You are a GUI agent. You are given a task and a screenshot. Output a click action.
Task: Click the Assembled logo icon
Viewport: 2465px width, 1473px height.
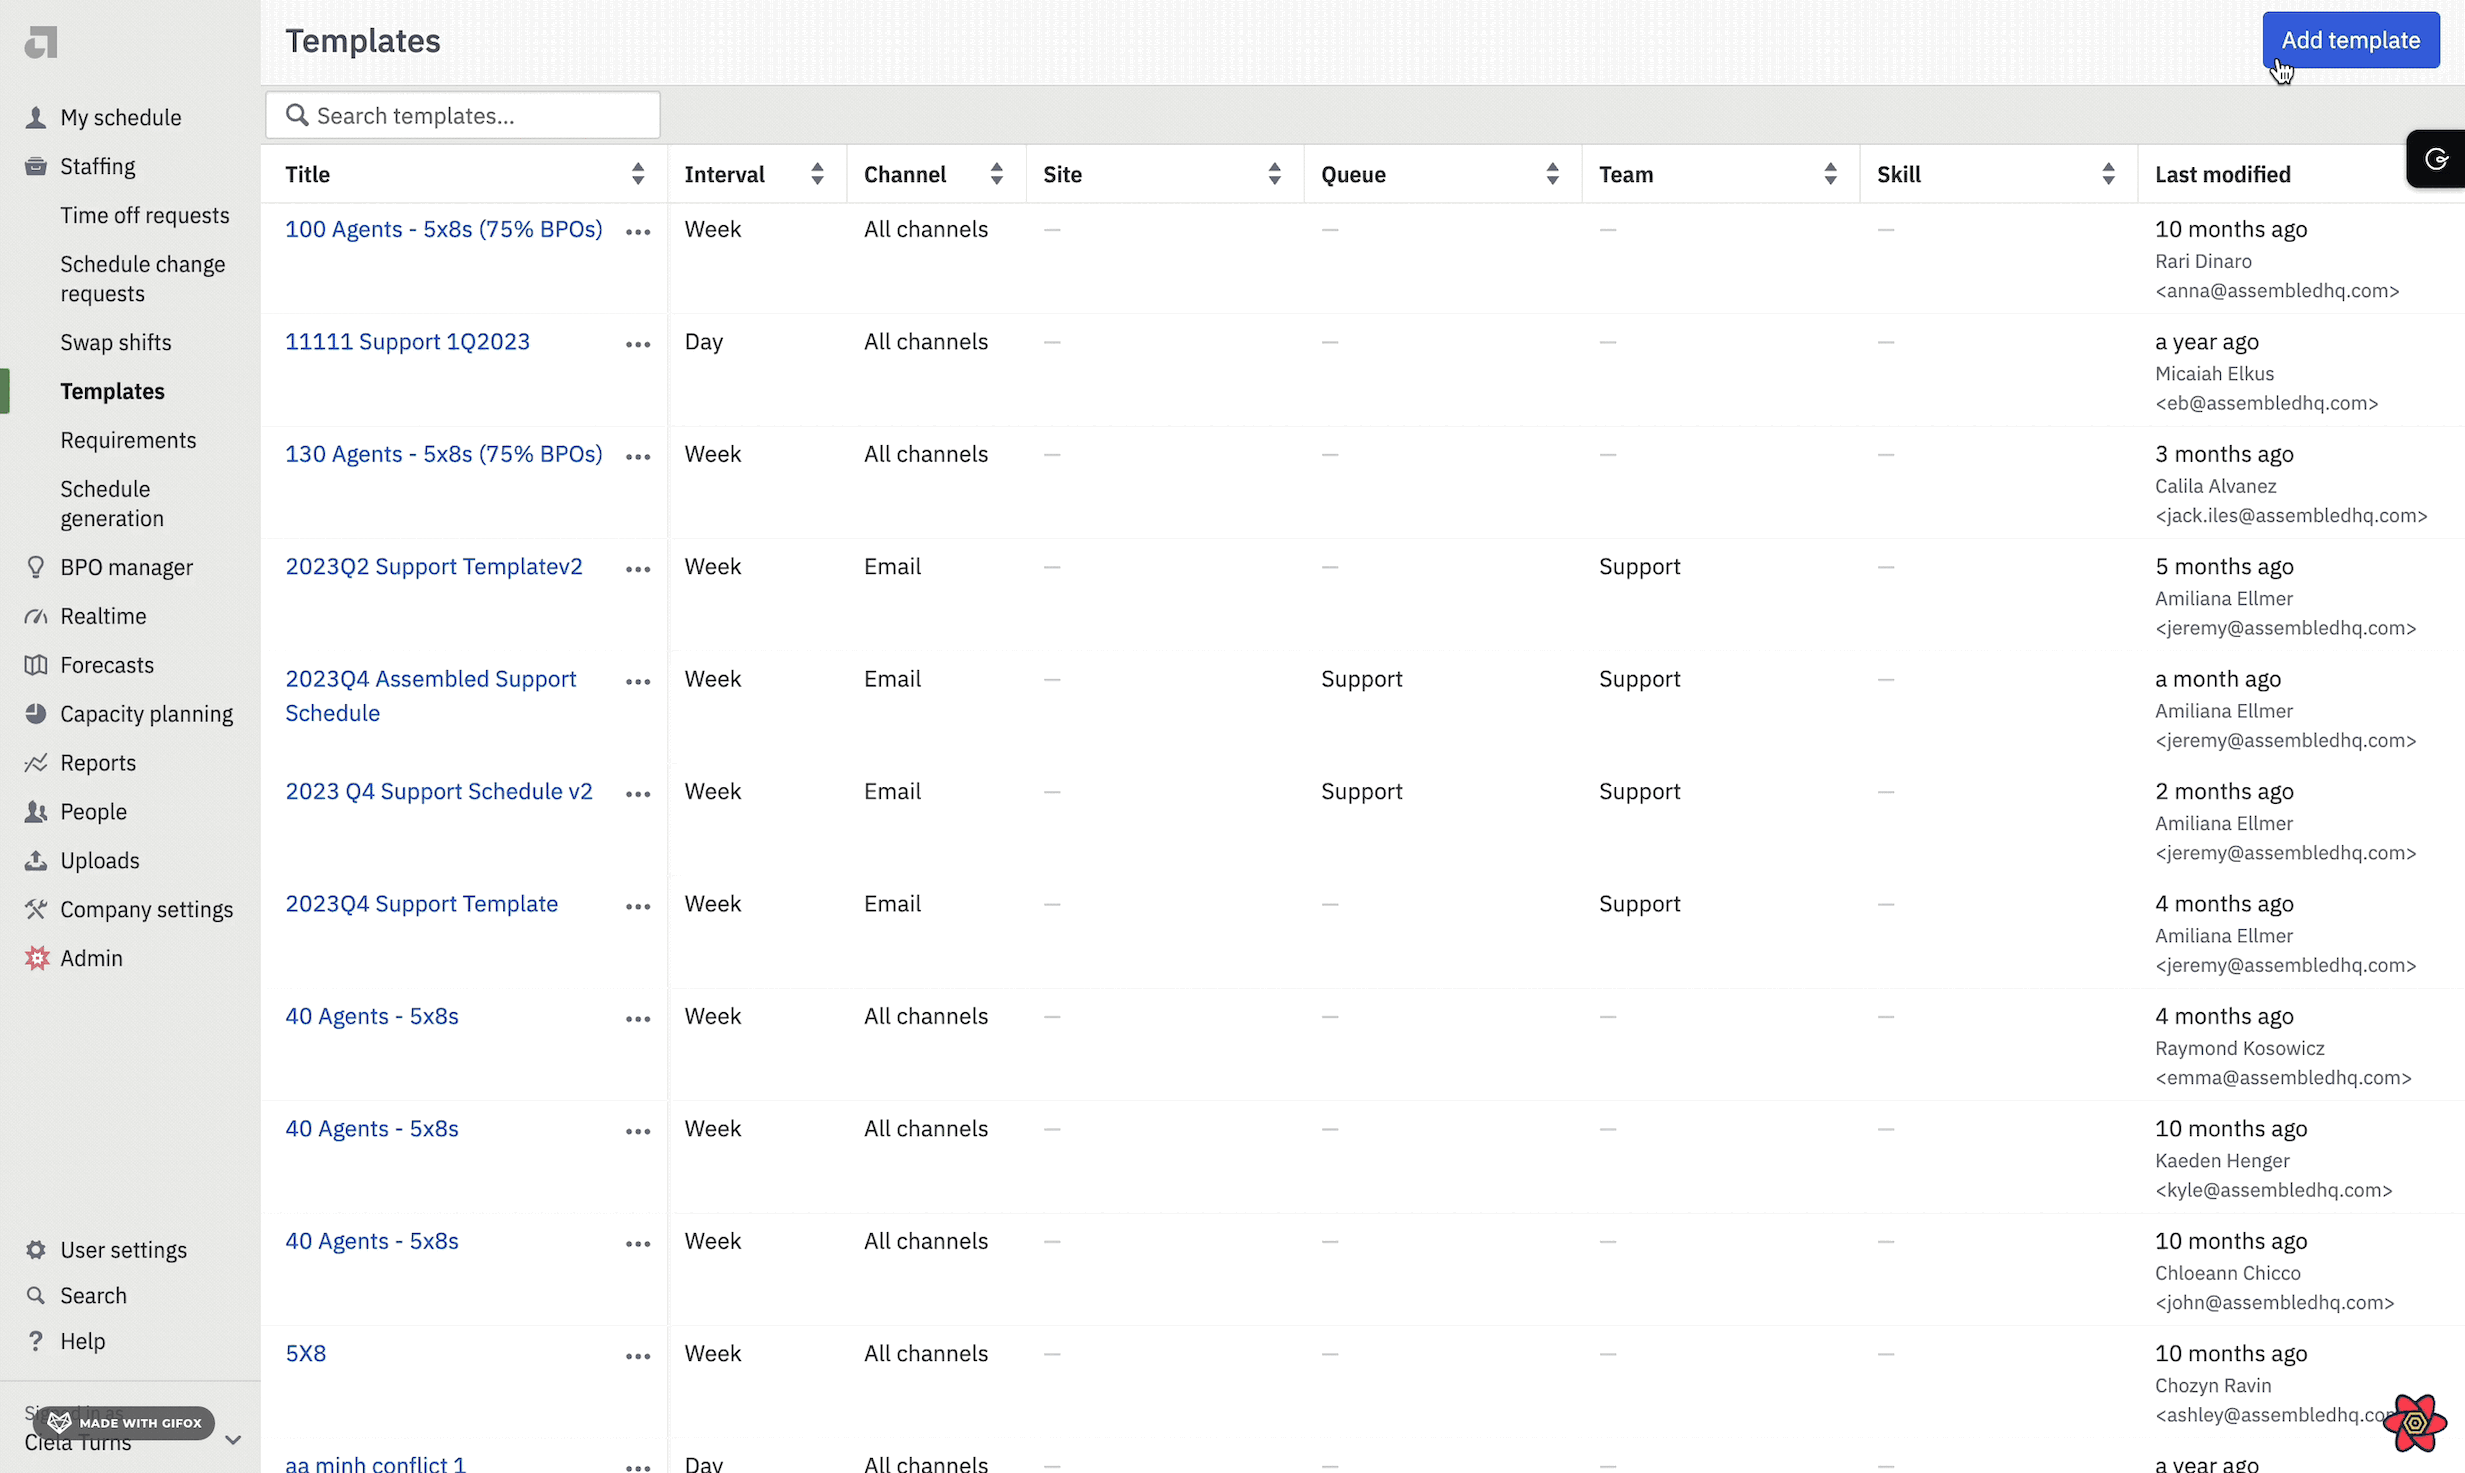pyautogui.click(x=41, y=42)
